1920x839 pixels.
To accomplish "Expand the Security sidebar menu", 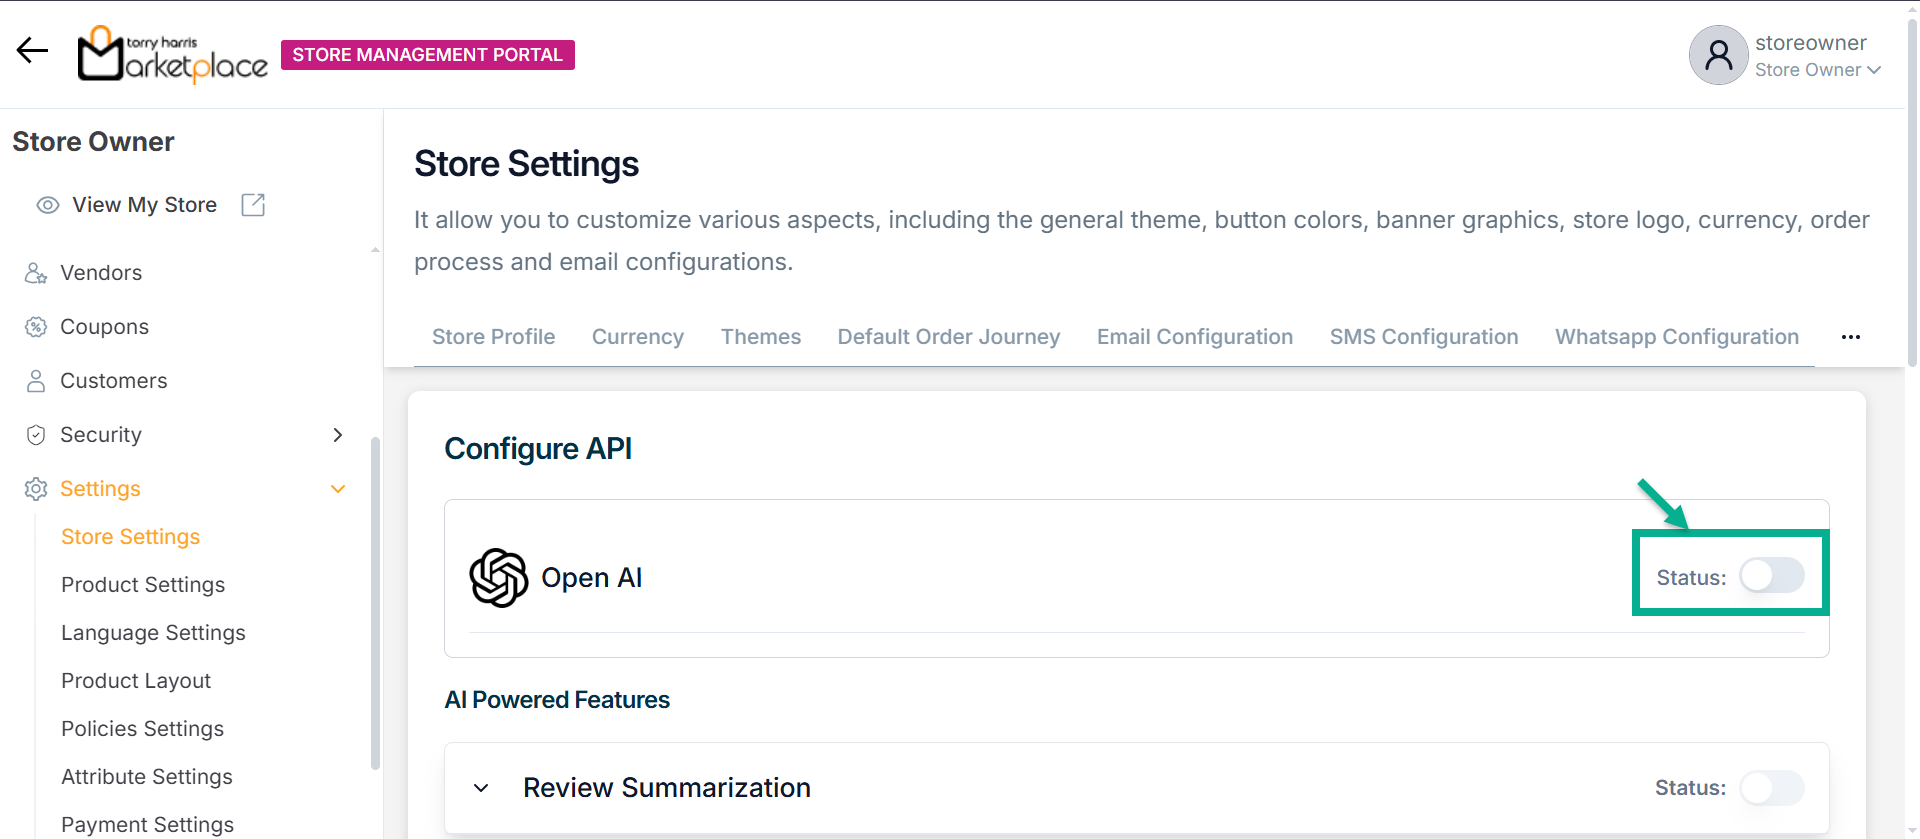I will [x=338, y=435].
